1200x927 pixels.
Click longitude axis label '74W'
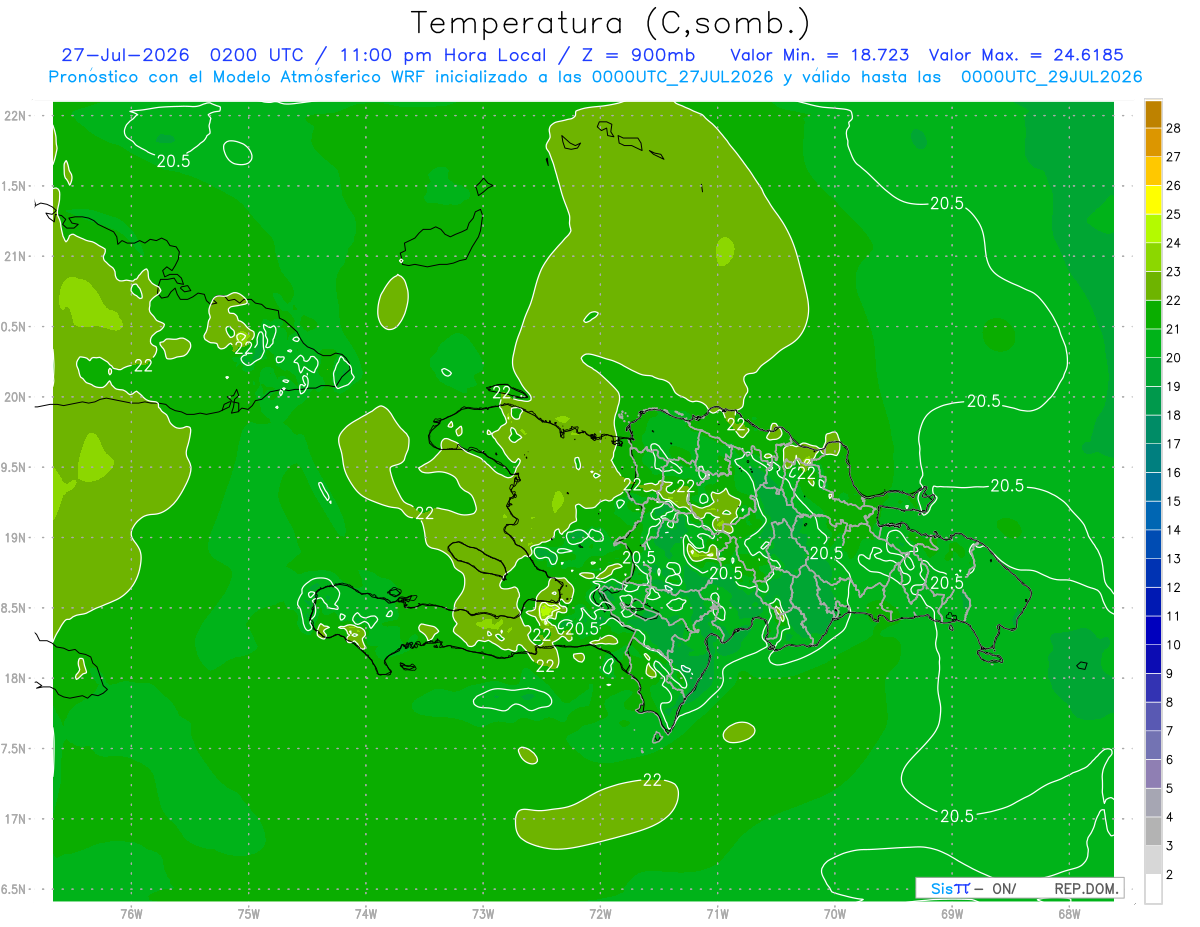pyautogui.click(x=366, y=914)
